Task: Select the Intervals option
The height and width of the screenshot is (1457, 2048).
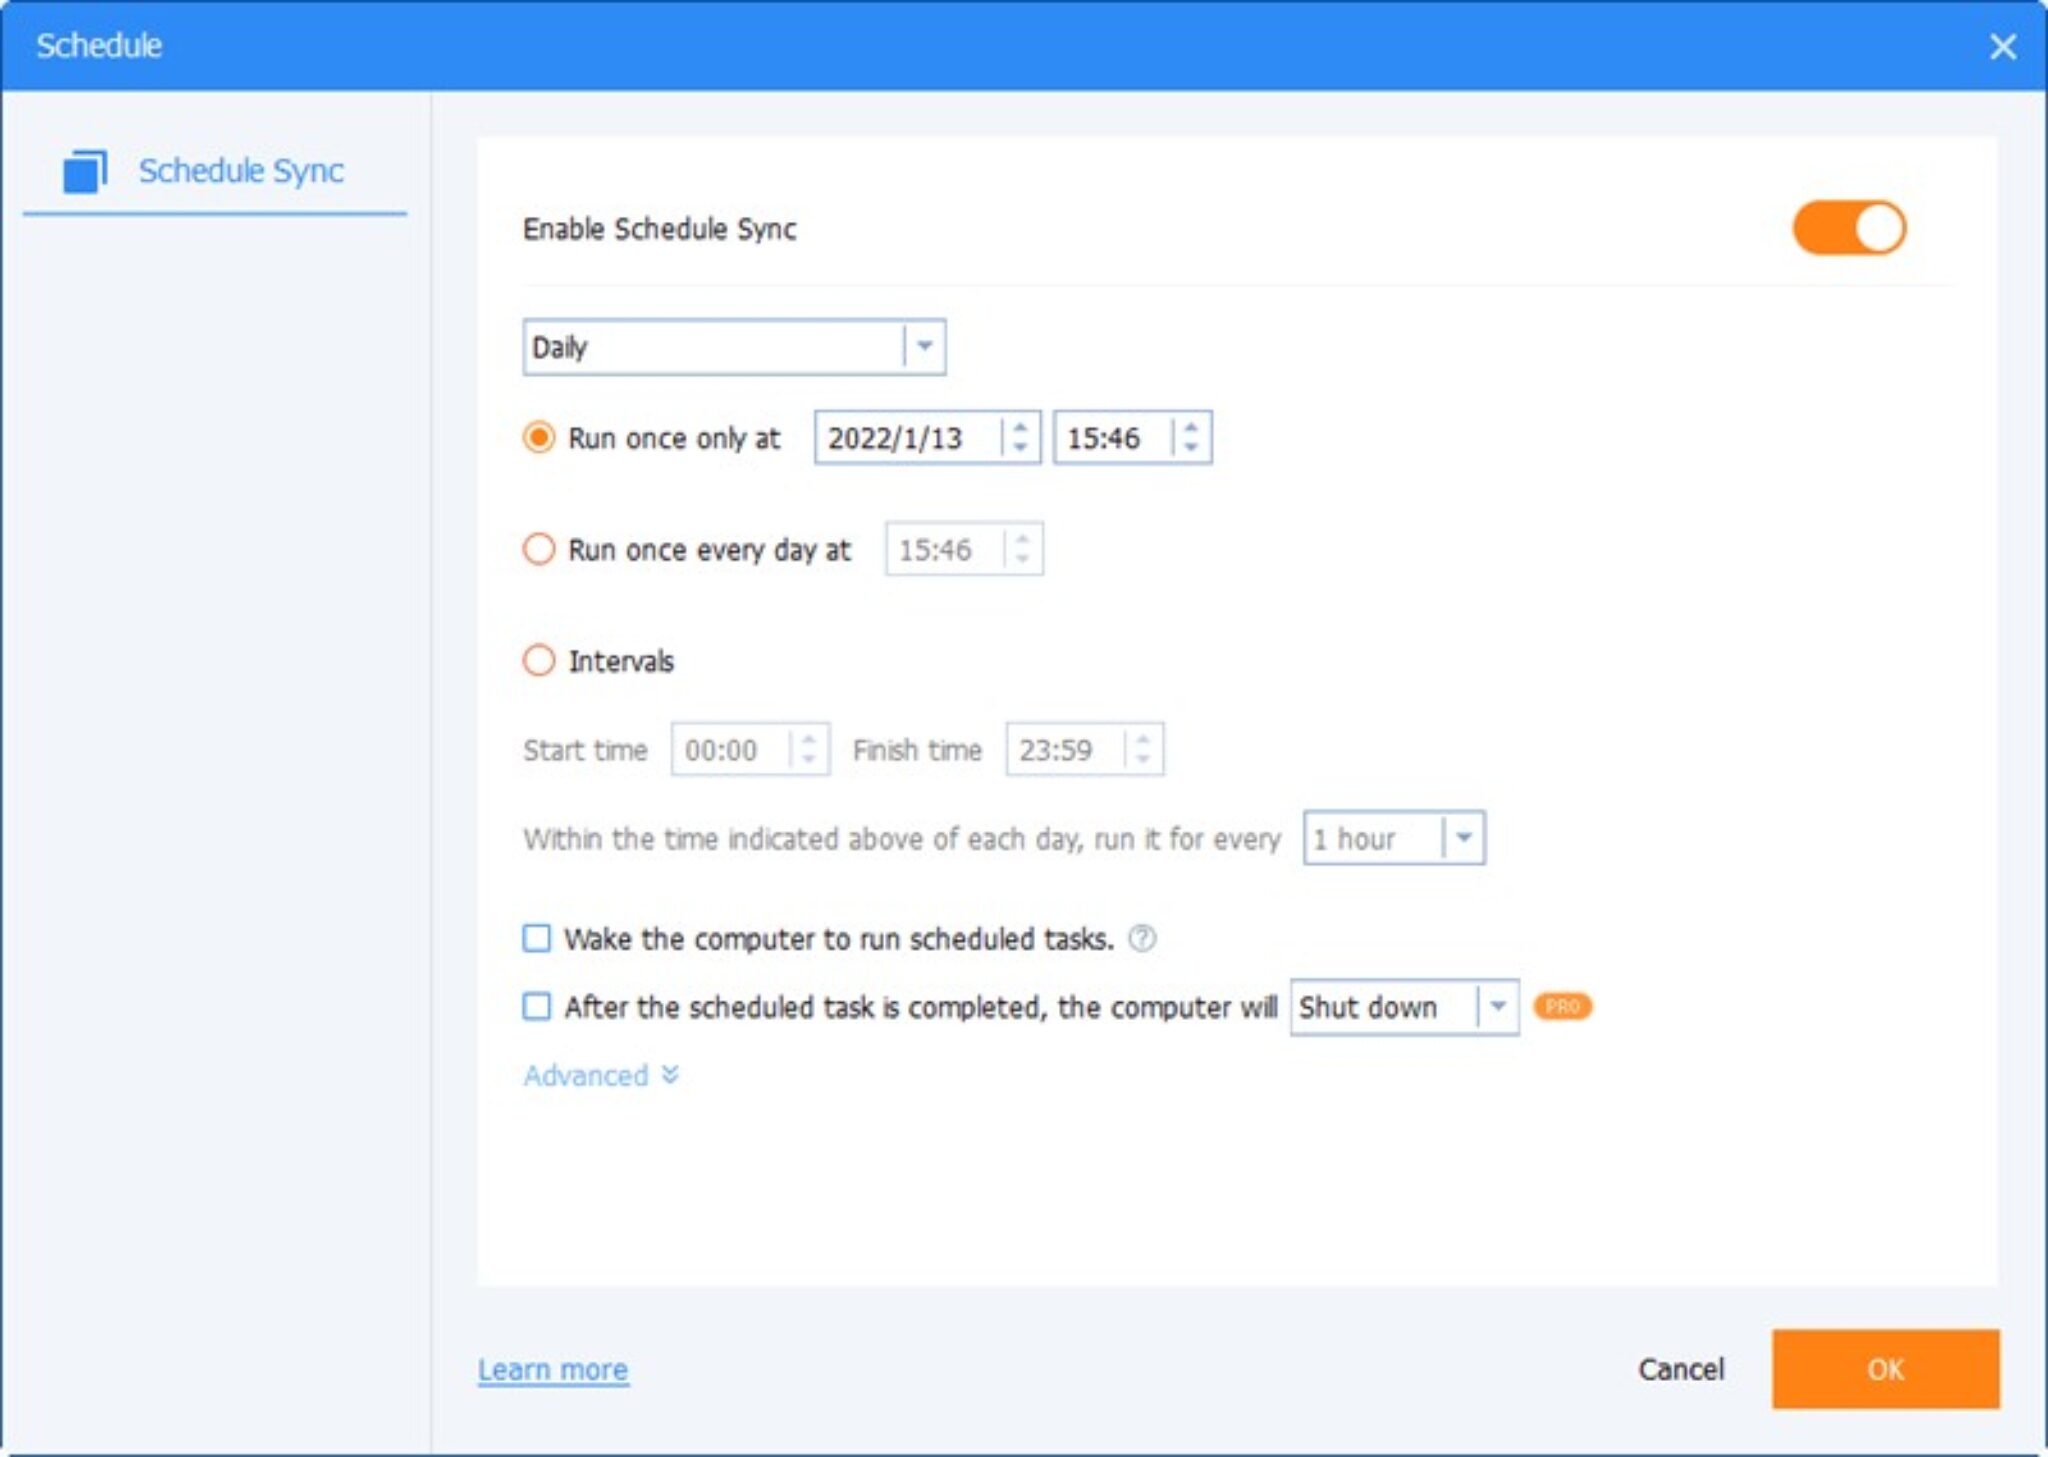Action: point(539,661)
